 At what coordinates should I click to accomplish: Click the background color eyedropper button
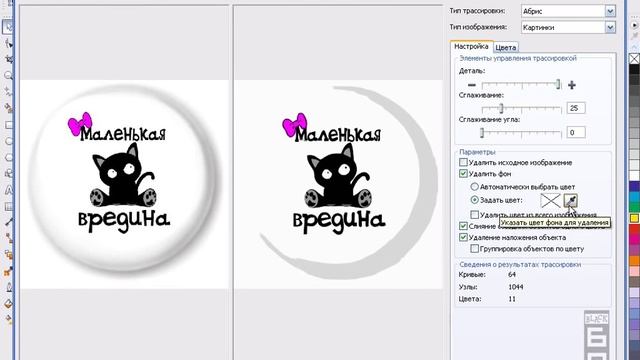point(571,200)
